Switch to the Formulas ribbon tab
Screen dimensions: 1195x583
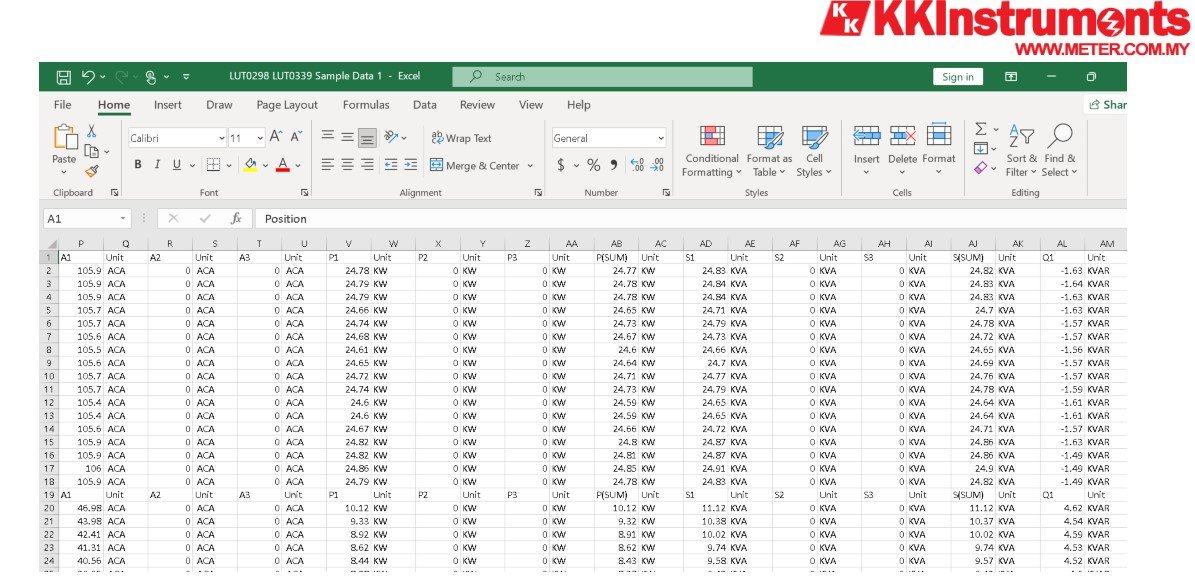(x=366, y=105)
